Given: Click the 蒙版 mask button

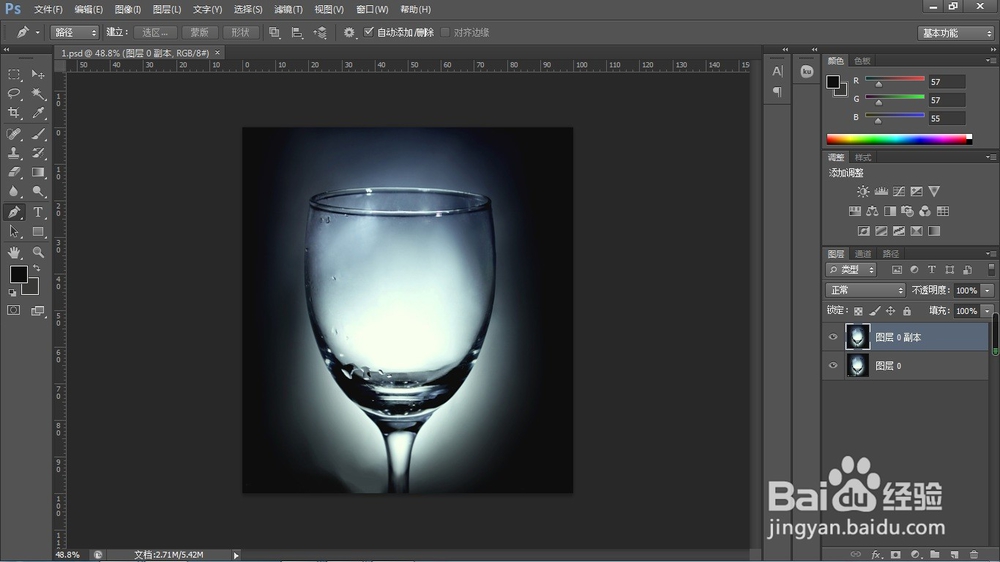Looking at the screenshot, I should pyautogui.click(x=200, y=33).
